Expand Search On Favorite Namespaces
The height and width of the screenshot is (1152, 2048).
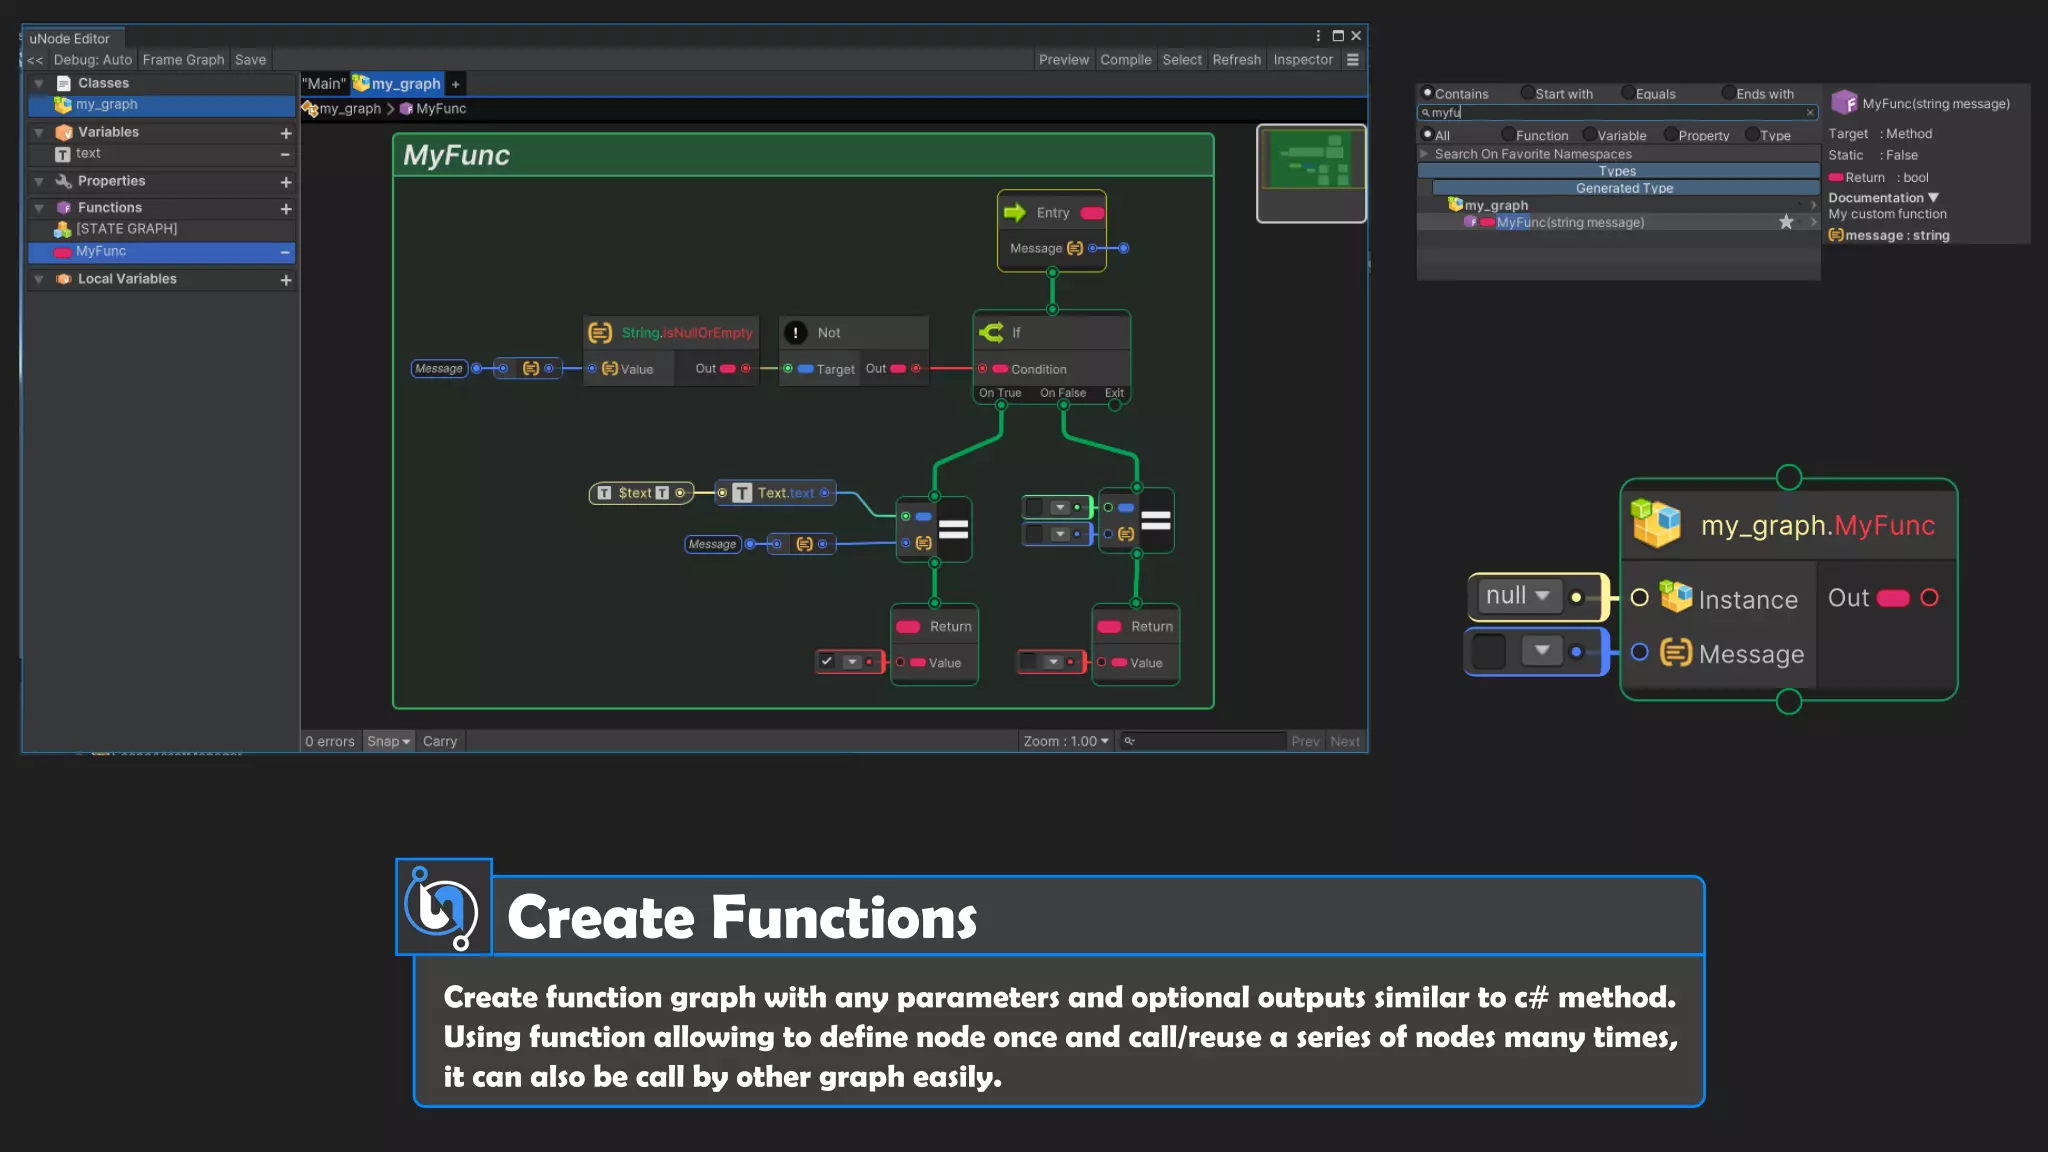pyautogui.click(x=1424, y=154)
